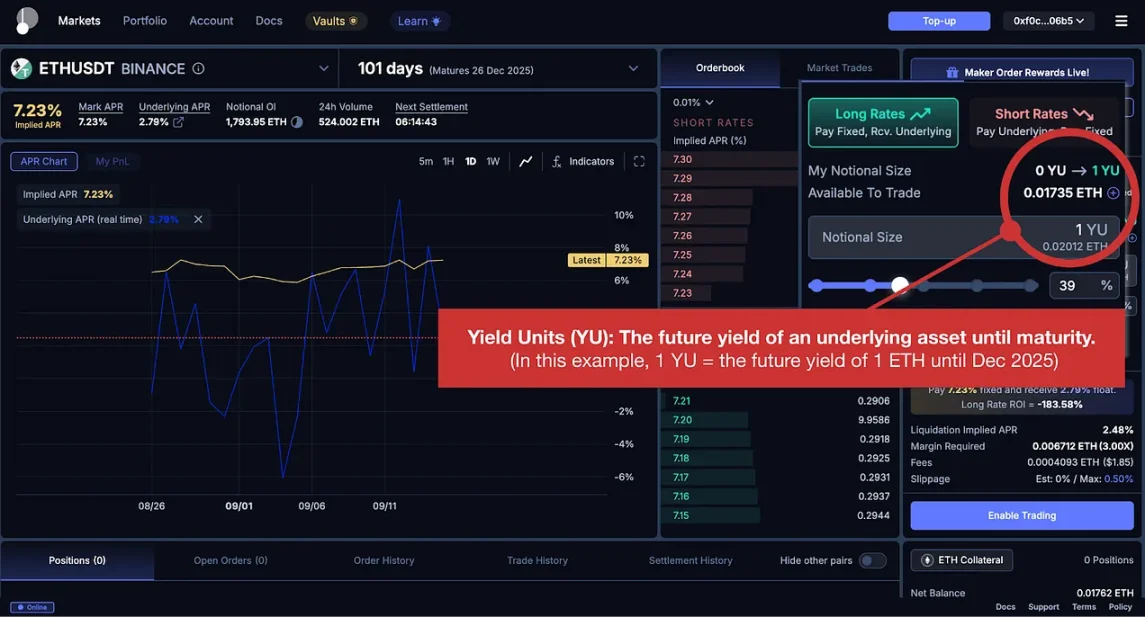This screenshot has height=617, width=1145.
Task: Click the plus icon beside Available To Trade
Action: 1113,193
